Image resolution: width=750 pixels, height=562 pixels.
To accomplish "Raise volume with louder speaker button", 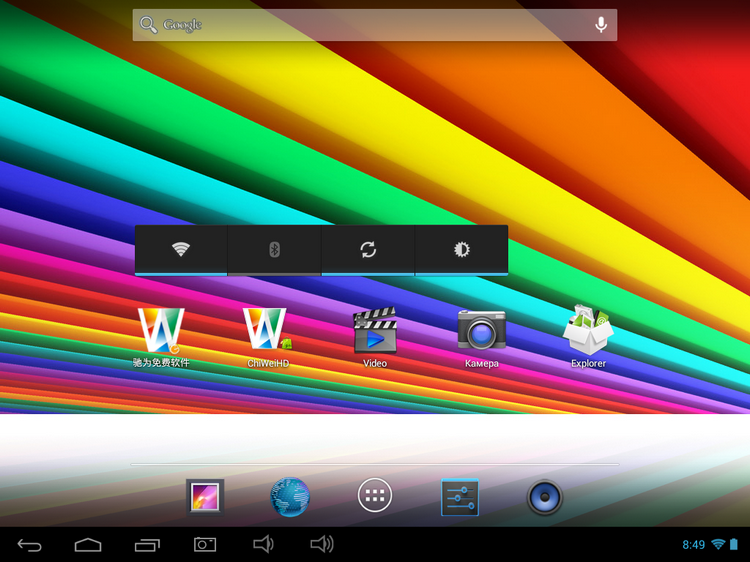I will pyautogui.click(x=322, y=544).
